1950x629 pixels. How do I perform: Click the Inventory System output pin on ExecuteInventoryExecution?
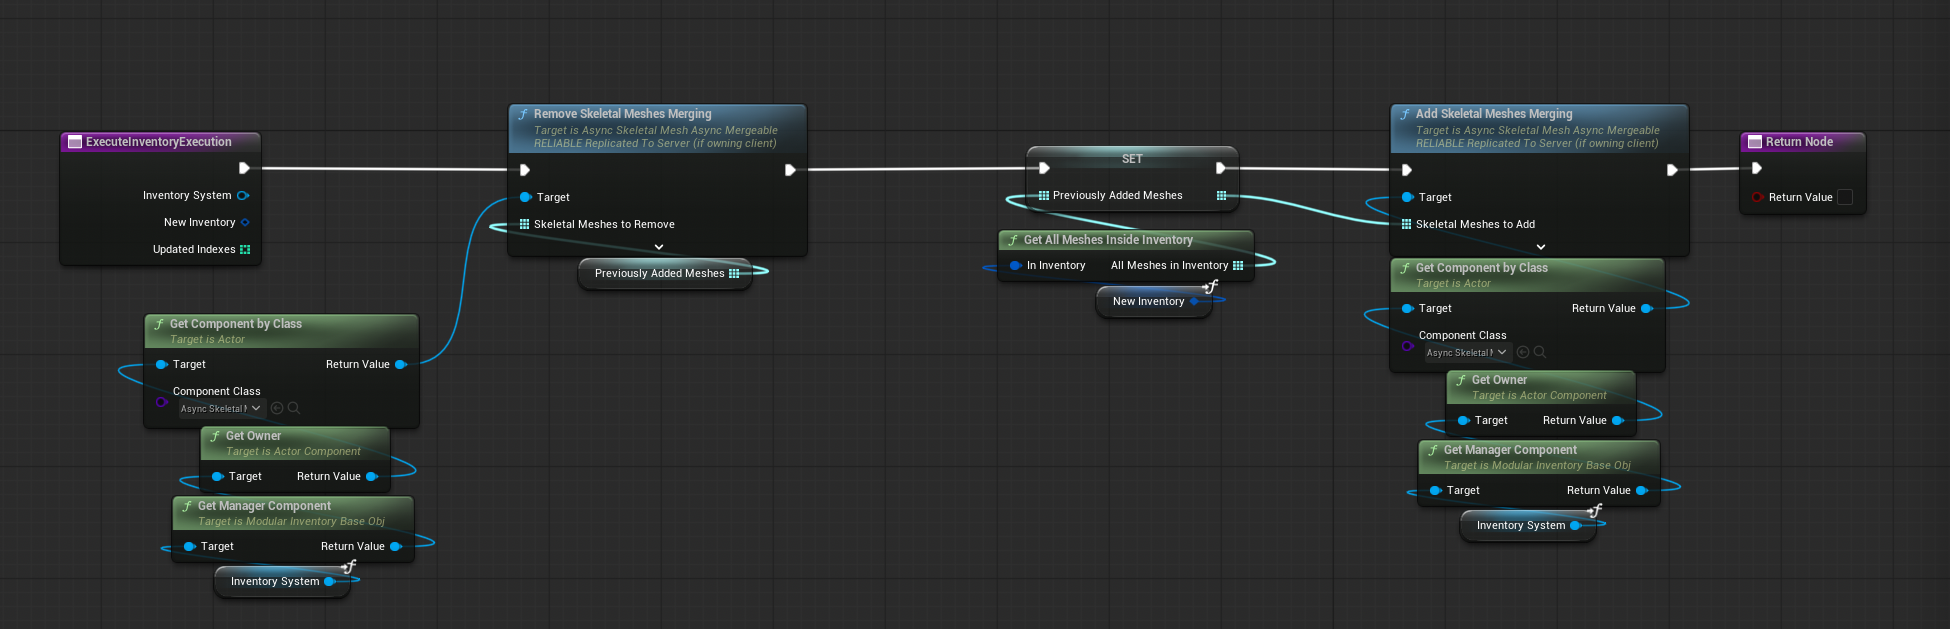(x=242, y=195)
